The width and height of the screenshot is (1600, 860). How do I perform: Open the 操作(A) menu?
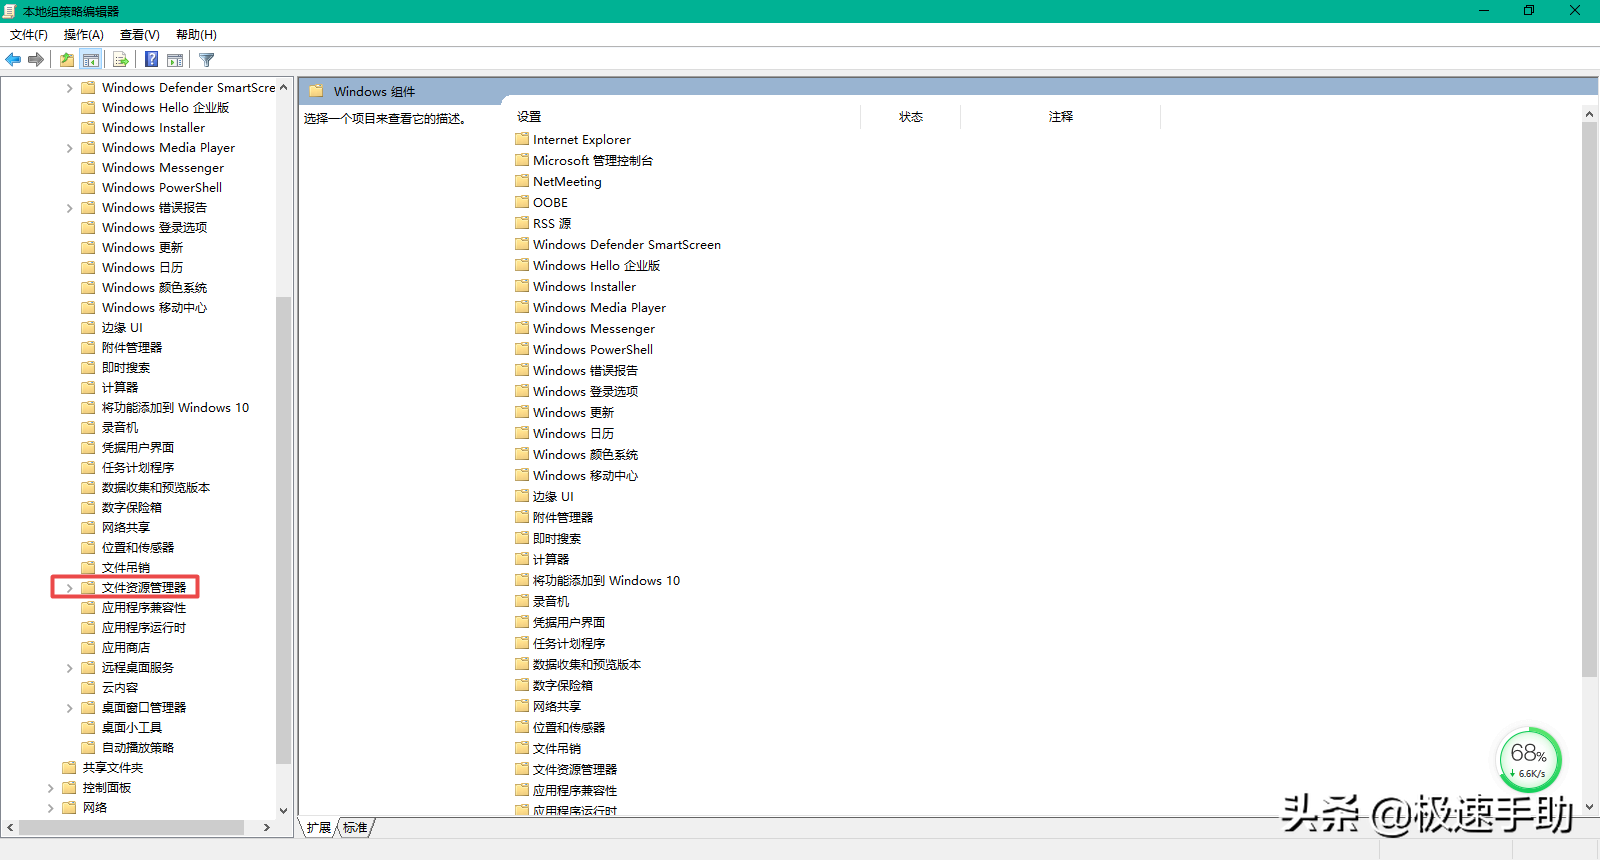click(84, 35)
